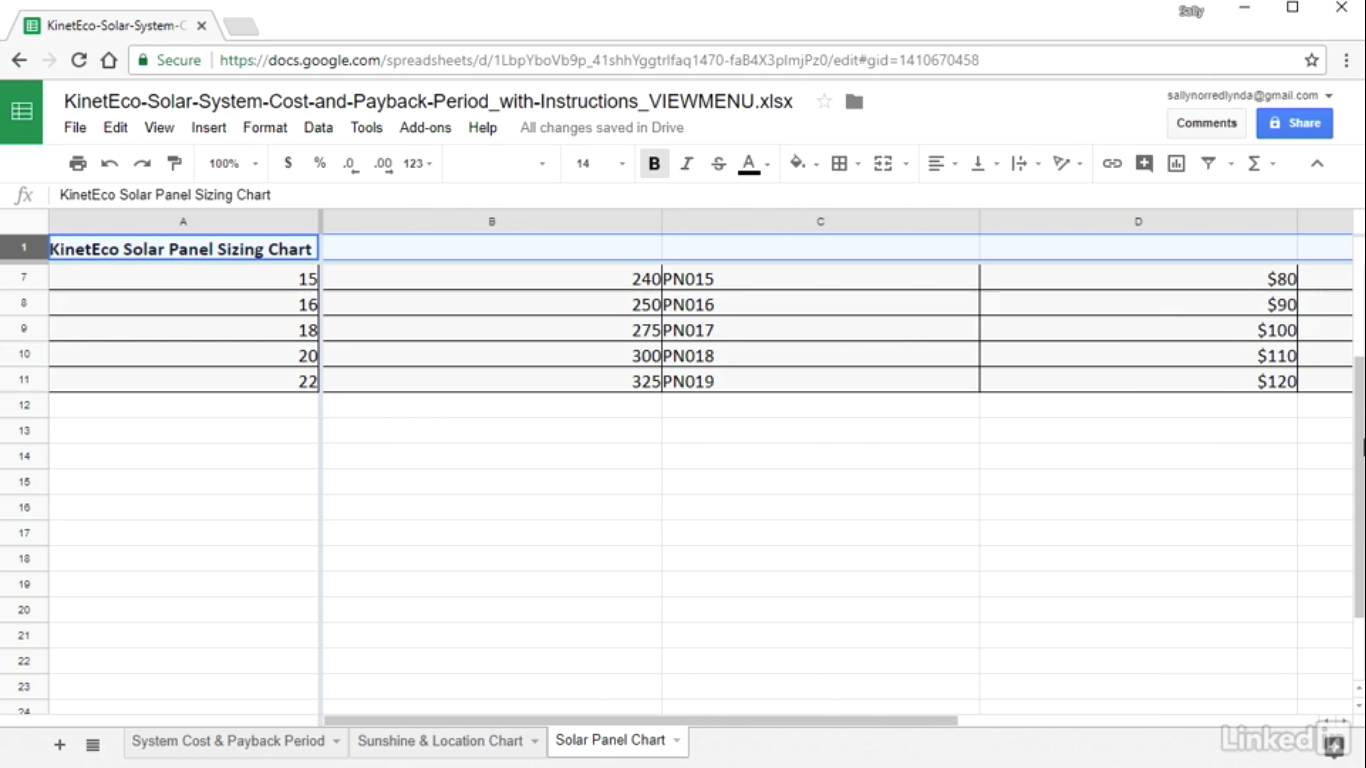The height and width of the screenshot is (768, 1366).
Task: Open Solar Panel Chart tab dropdown arrow
Action: click(x=677, y=741)
